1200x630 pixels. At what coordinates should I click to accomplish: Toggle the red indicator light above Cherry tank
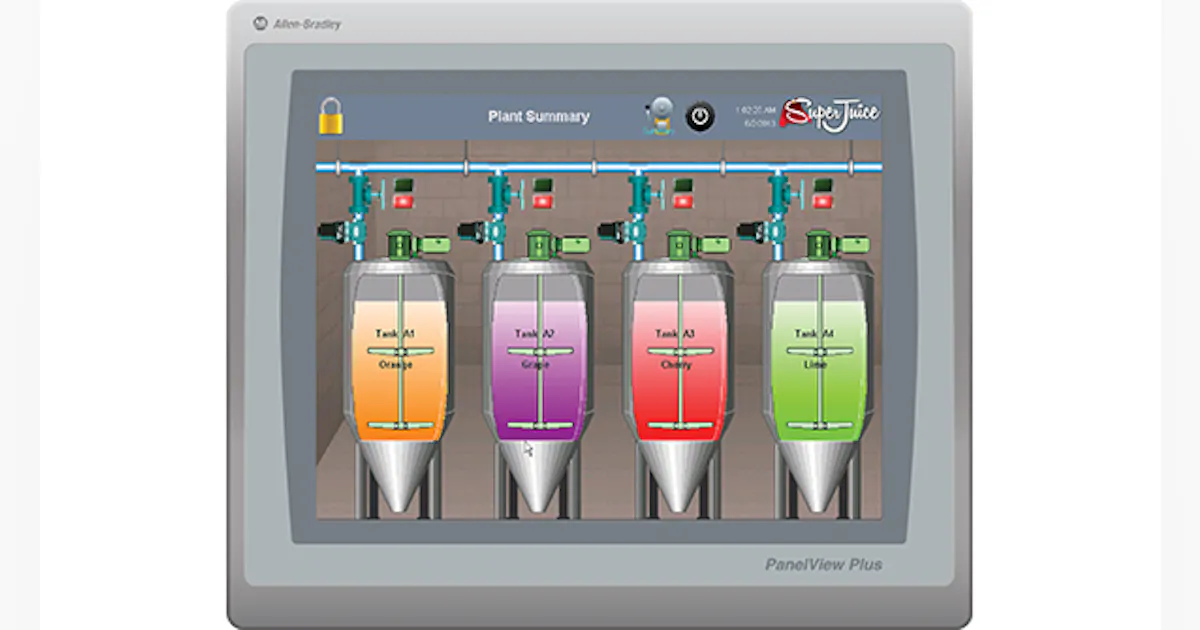click(x=683, y=201)
